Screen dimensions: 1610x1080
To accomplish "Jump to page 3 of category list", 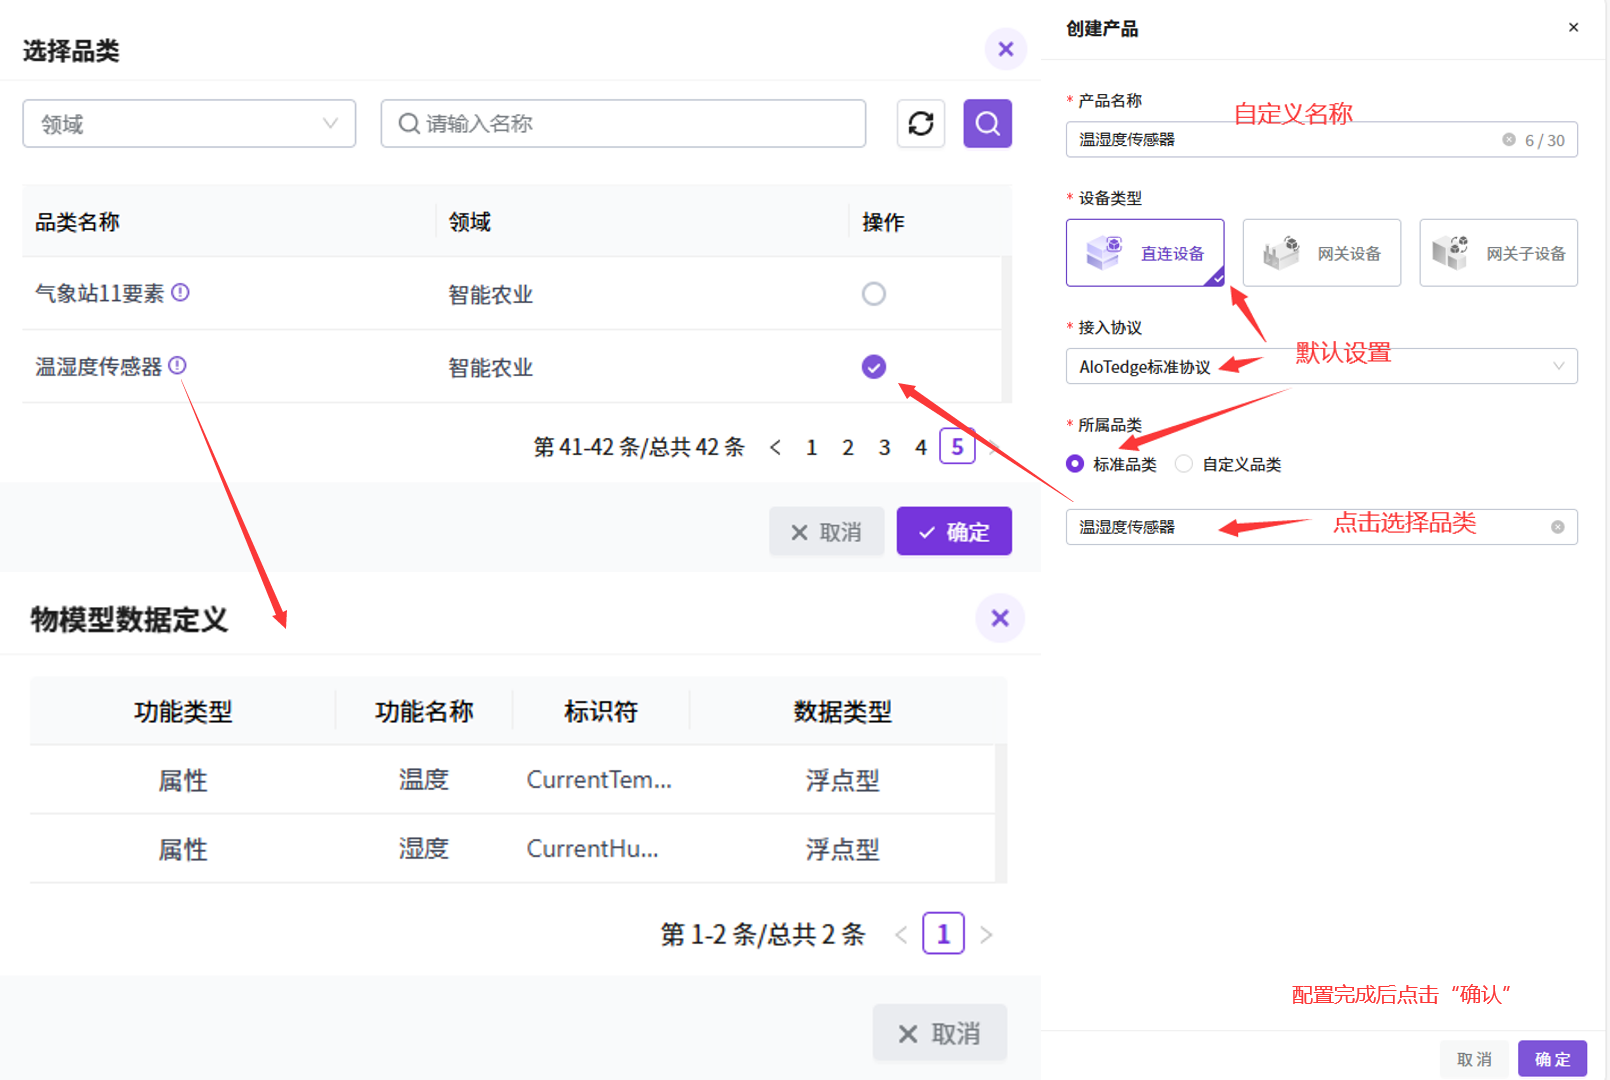I will click(884, 448).
